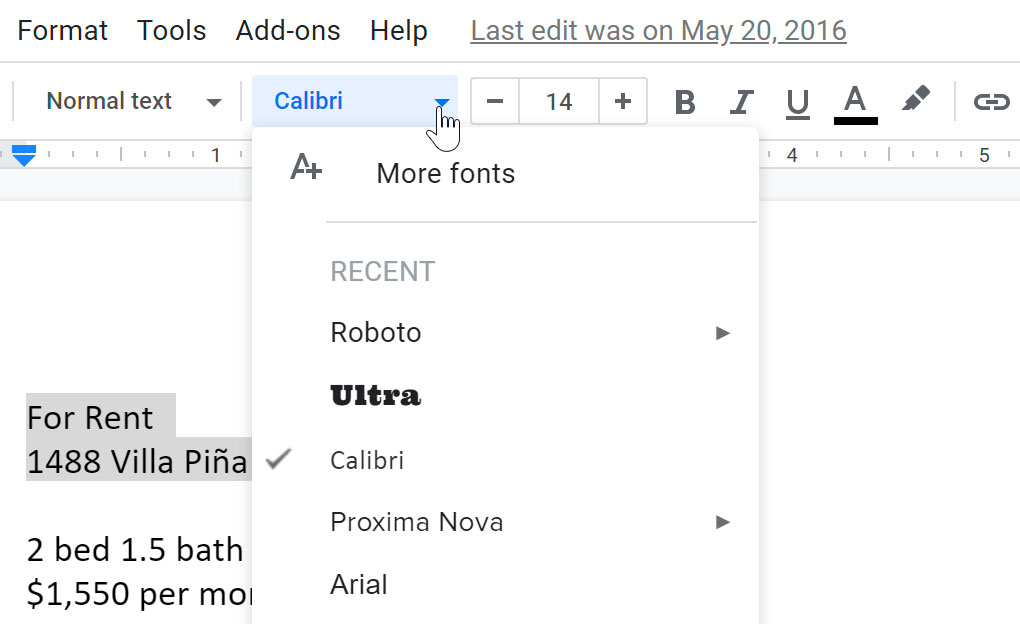
Task: Open the text color picker
Action: pyautogui.click(x=855, y=101)
